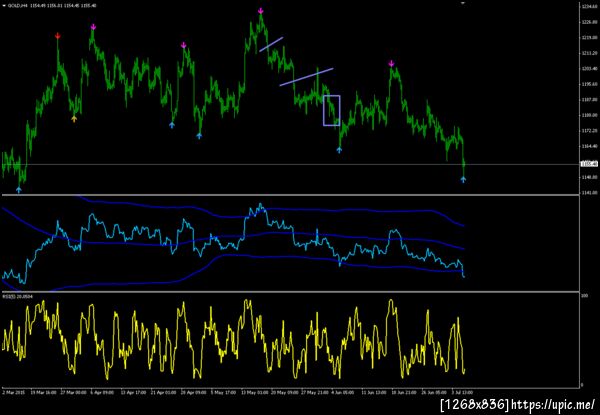Select the longer purple trend line
This screenshot has height=415, width=600.
(x=307, y=77)
